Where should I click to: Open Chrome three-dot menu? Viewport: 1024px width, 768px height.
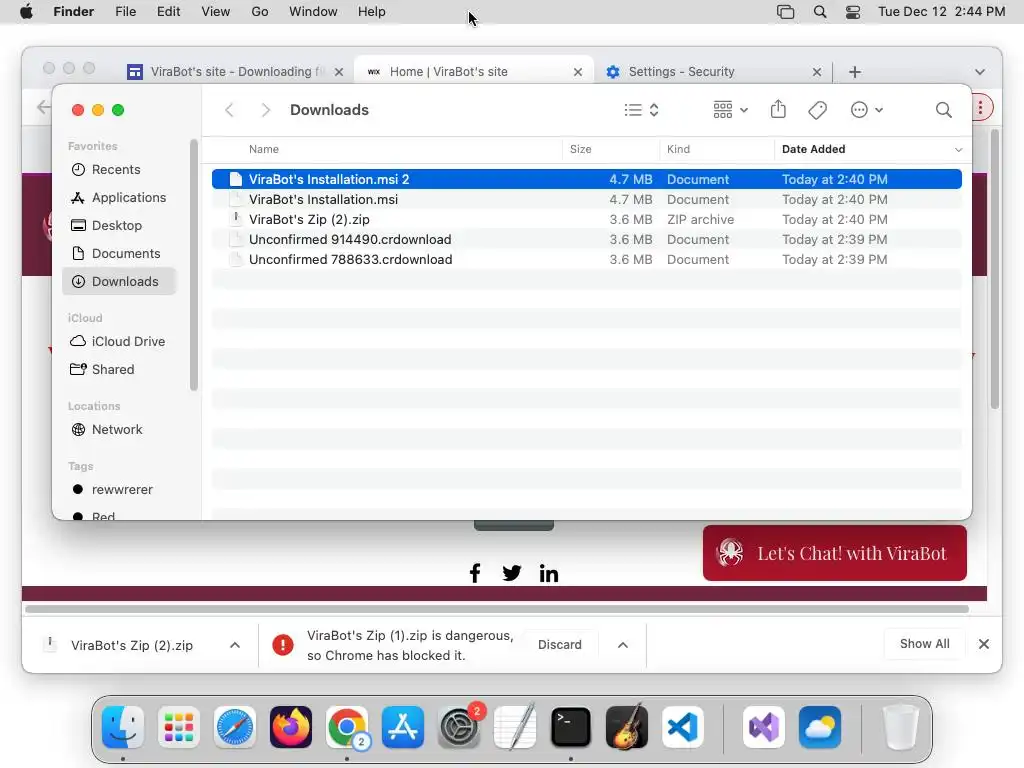(980, 108)
